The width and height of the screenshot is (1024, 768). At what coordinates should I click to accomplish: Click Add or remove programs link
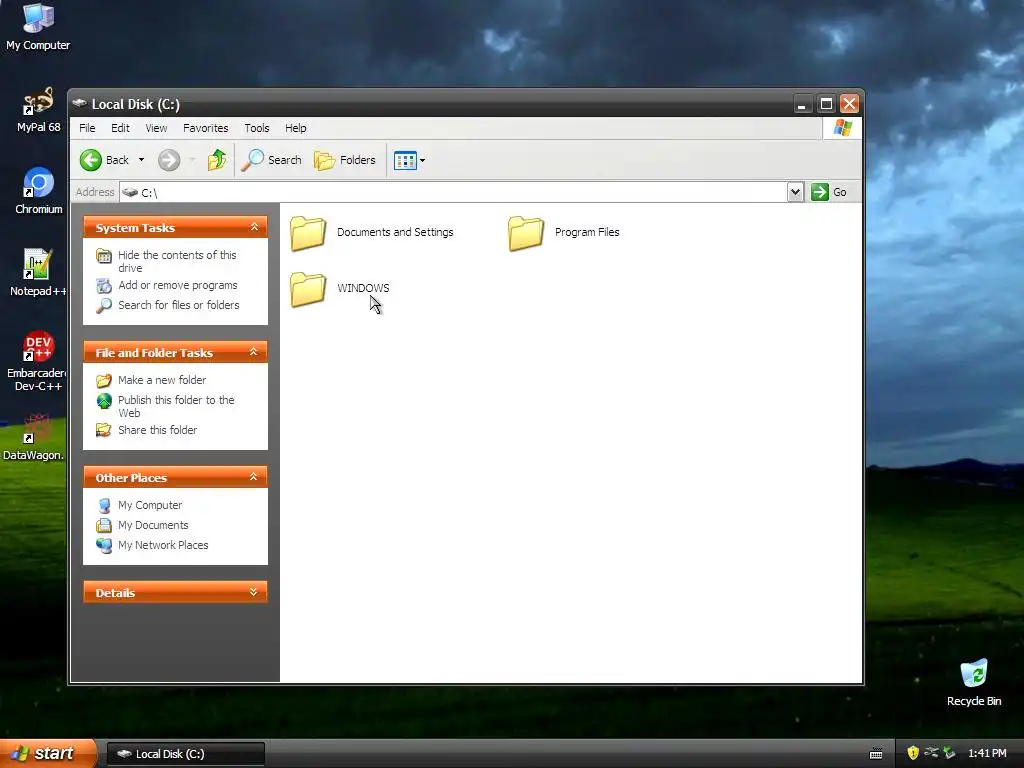click(x=178, y=285)
